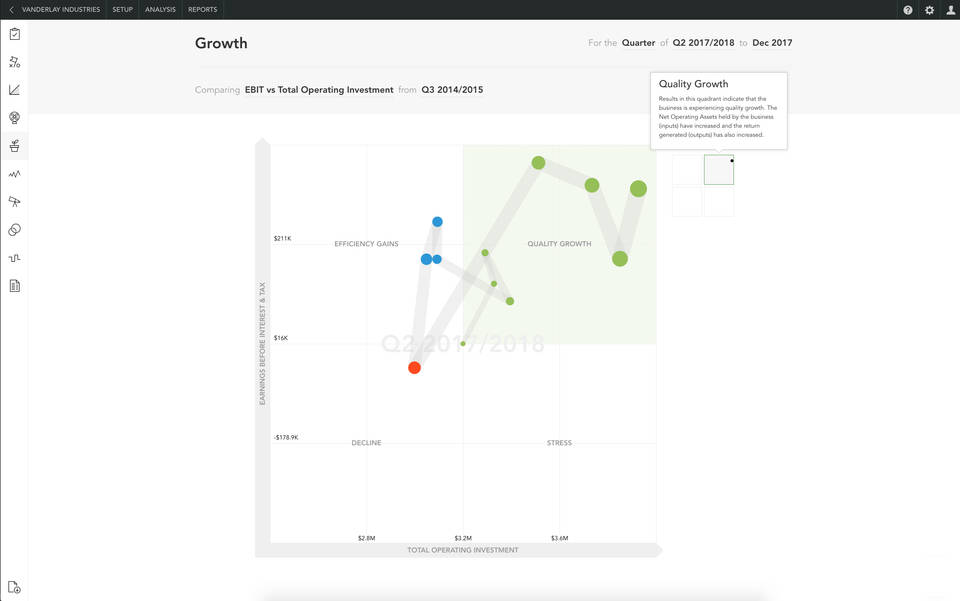Click the pulse waveform analysis icon
The image size is (960, 601).
[14, 173]
